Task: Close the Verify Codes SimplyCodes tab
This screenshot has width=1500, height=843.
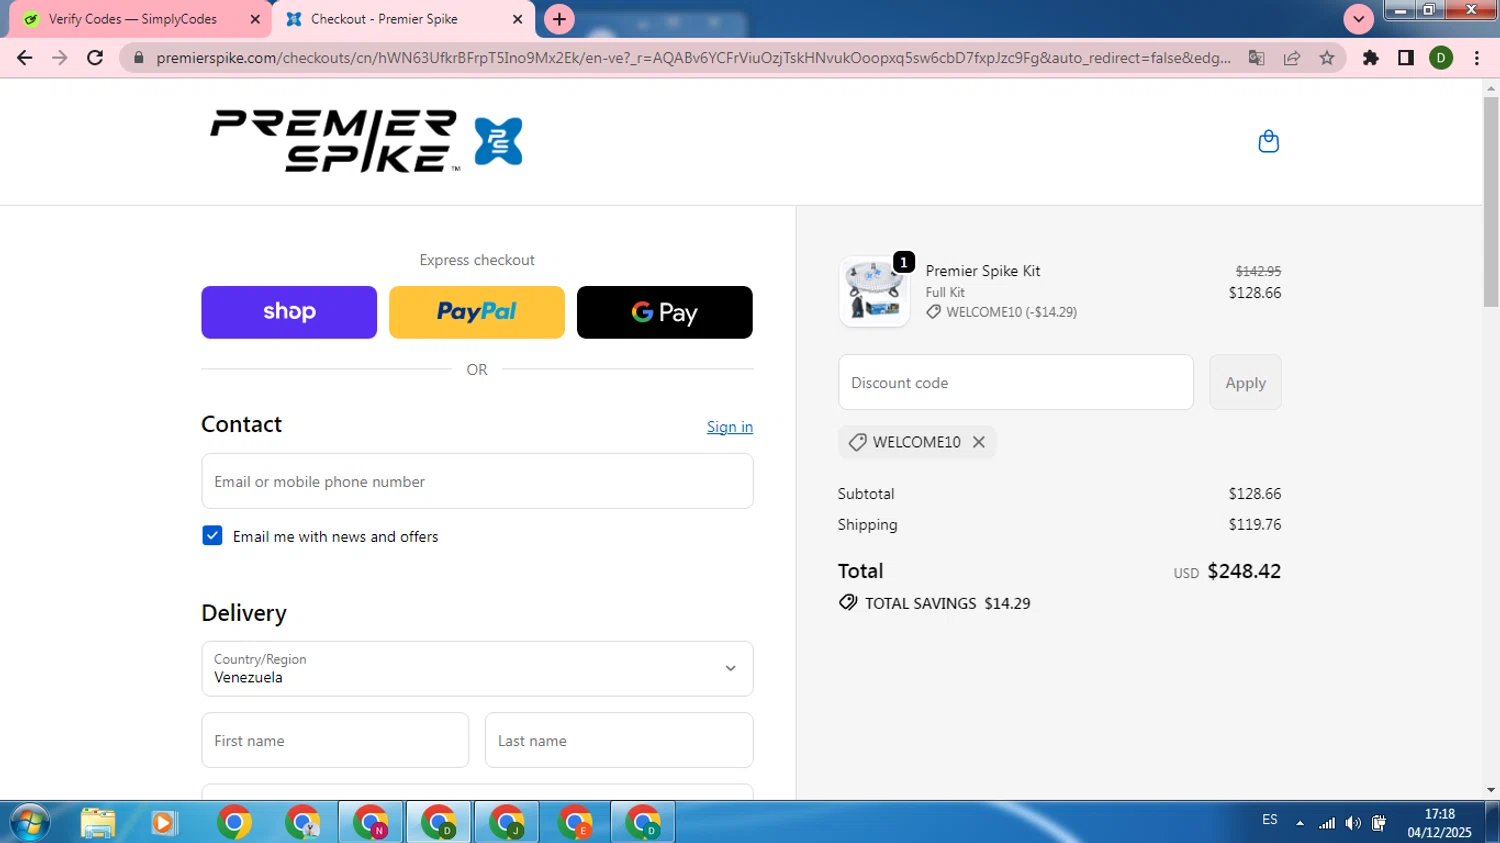Action: tap(255, 19)
